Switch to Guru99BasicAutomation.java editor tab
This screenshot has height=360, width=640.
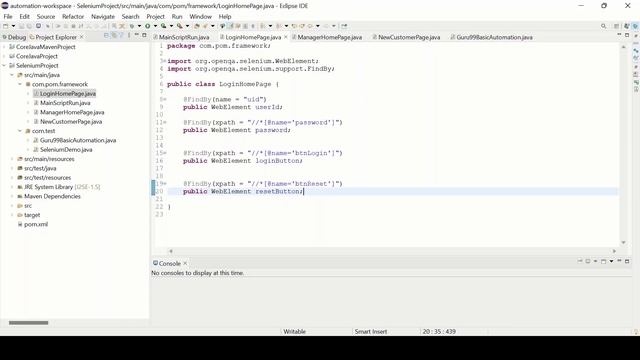pyautogui.click(x=491, y=37)
